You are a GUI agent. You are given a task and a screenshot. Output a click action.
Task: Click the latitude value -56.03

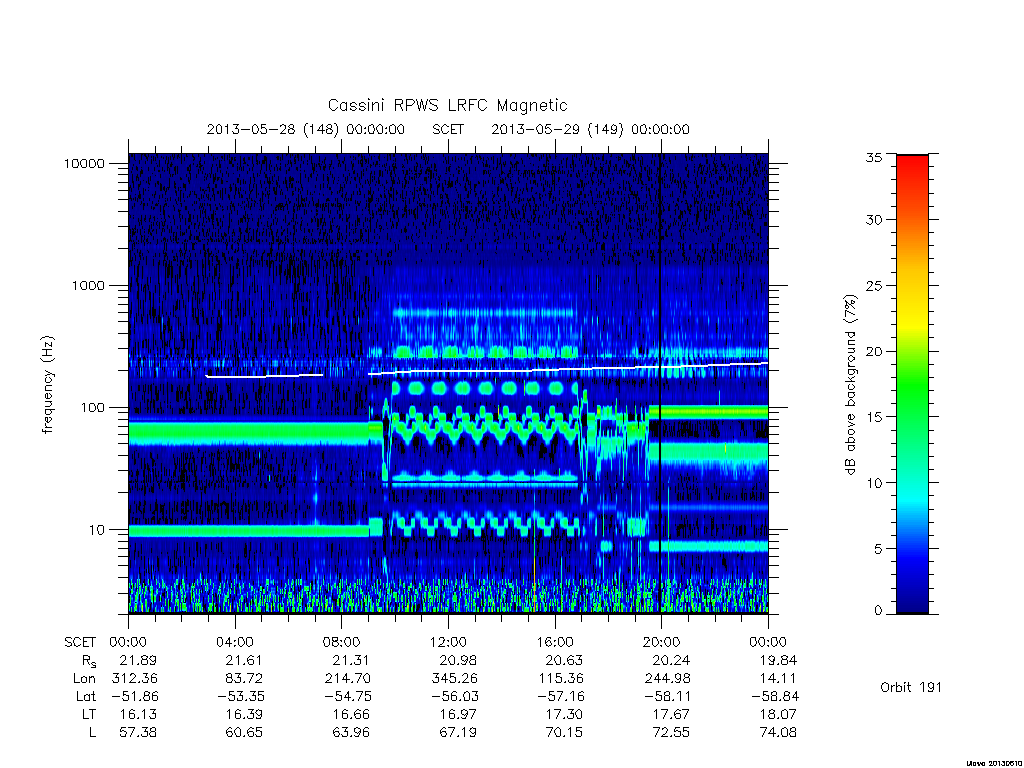point(454,696)
